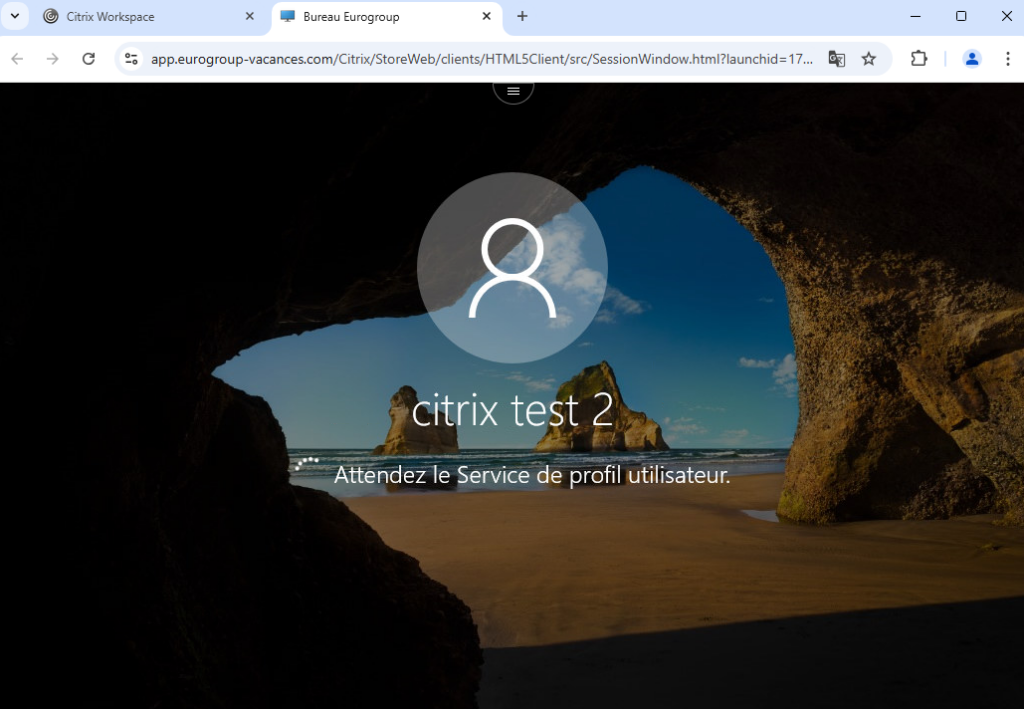Select the Bureau Eurogroup tab
Screen dimensions: 1024x709
coord(387,17)
